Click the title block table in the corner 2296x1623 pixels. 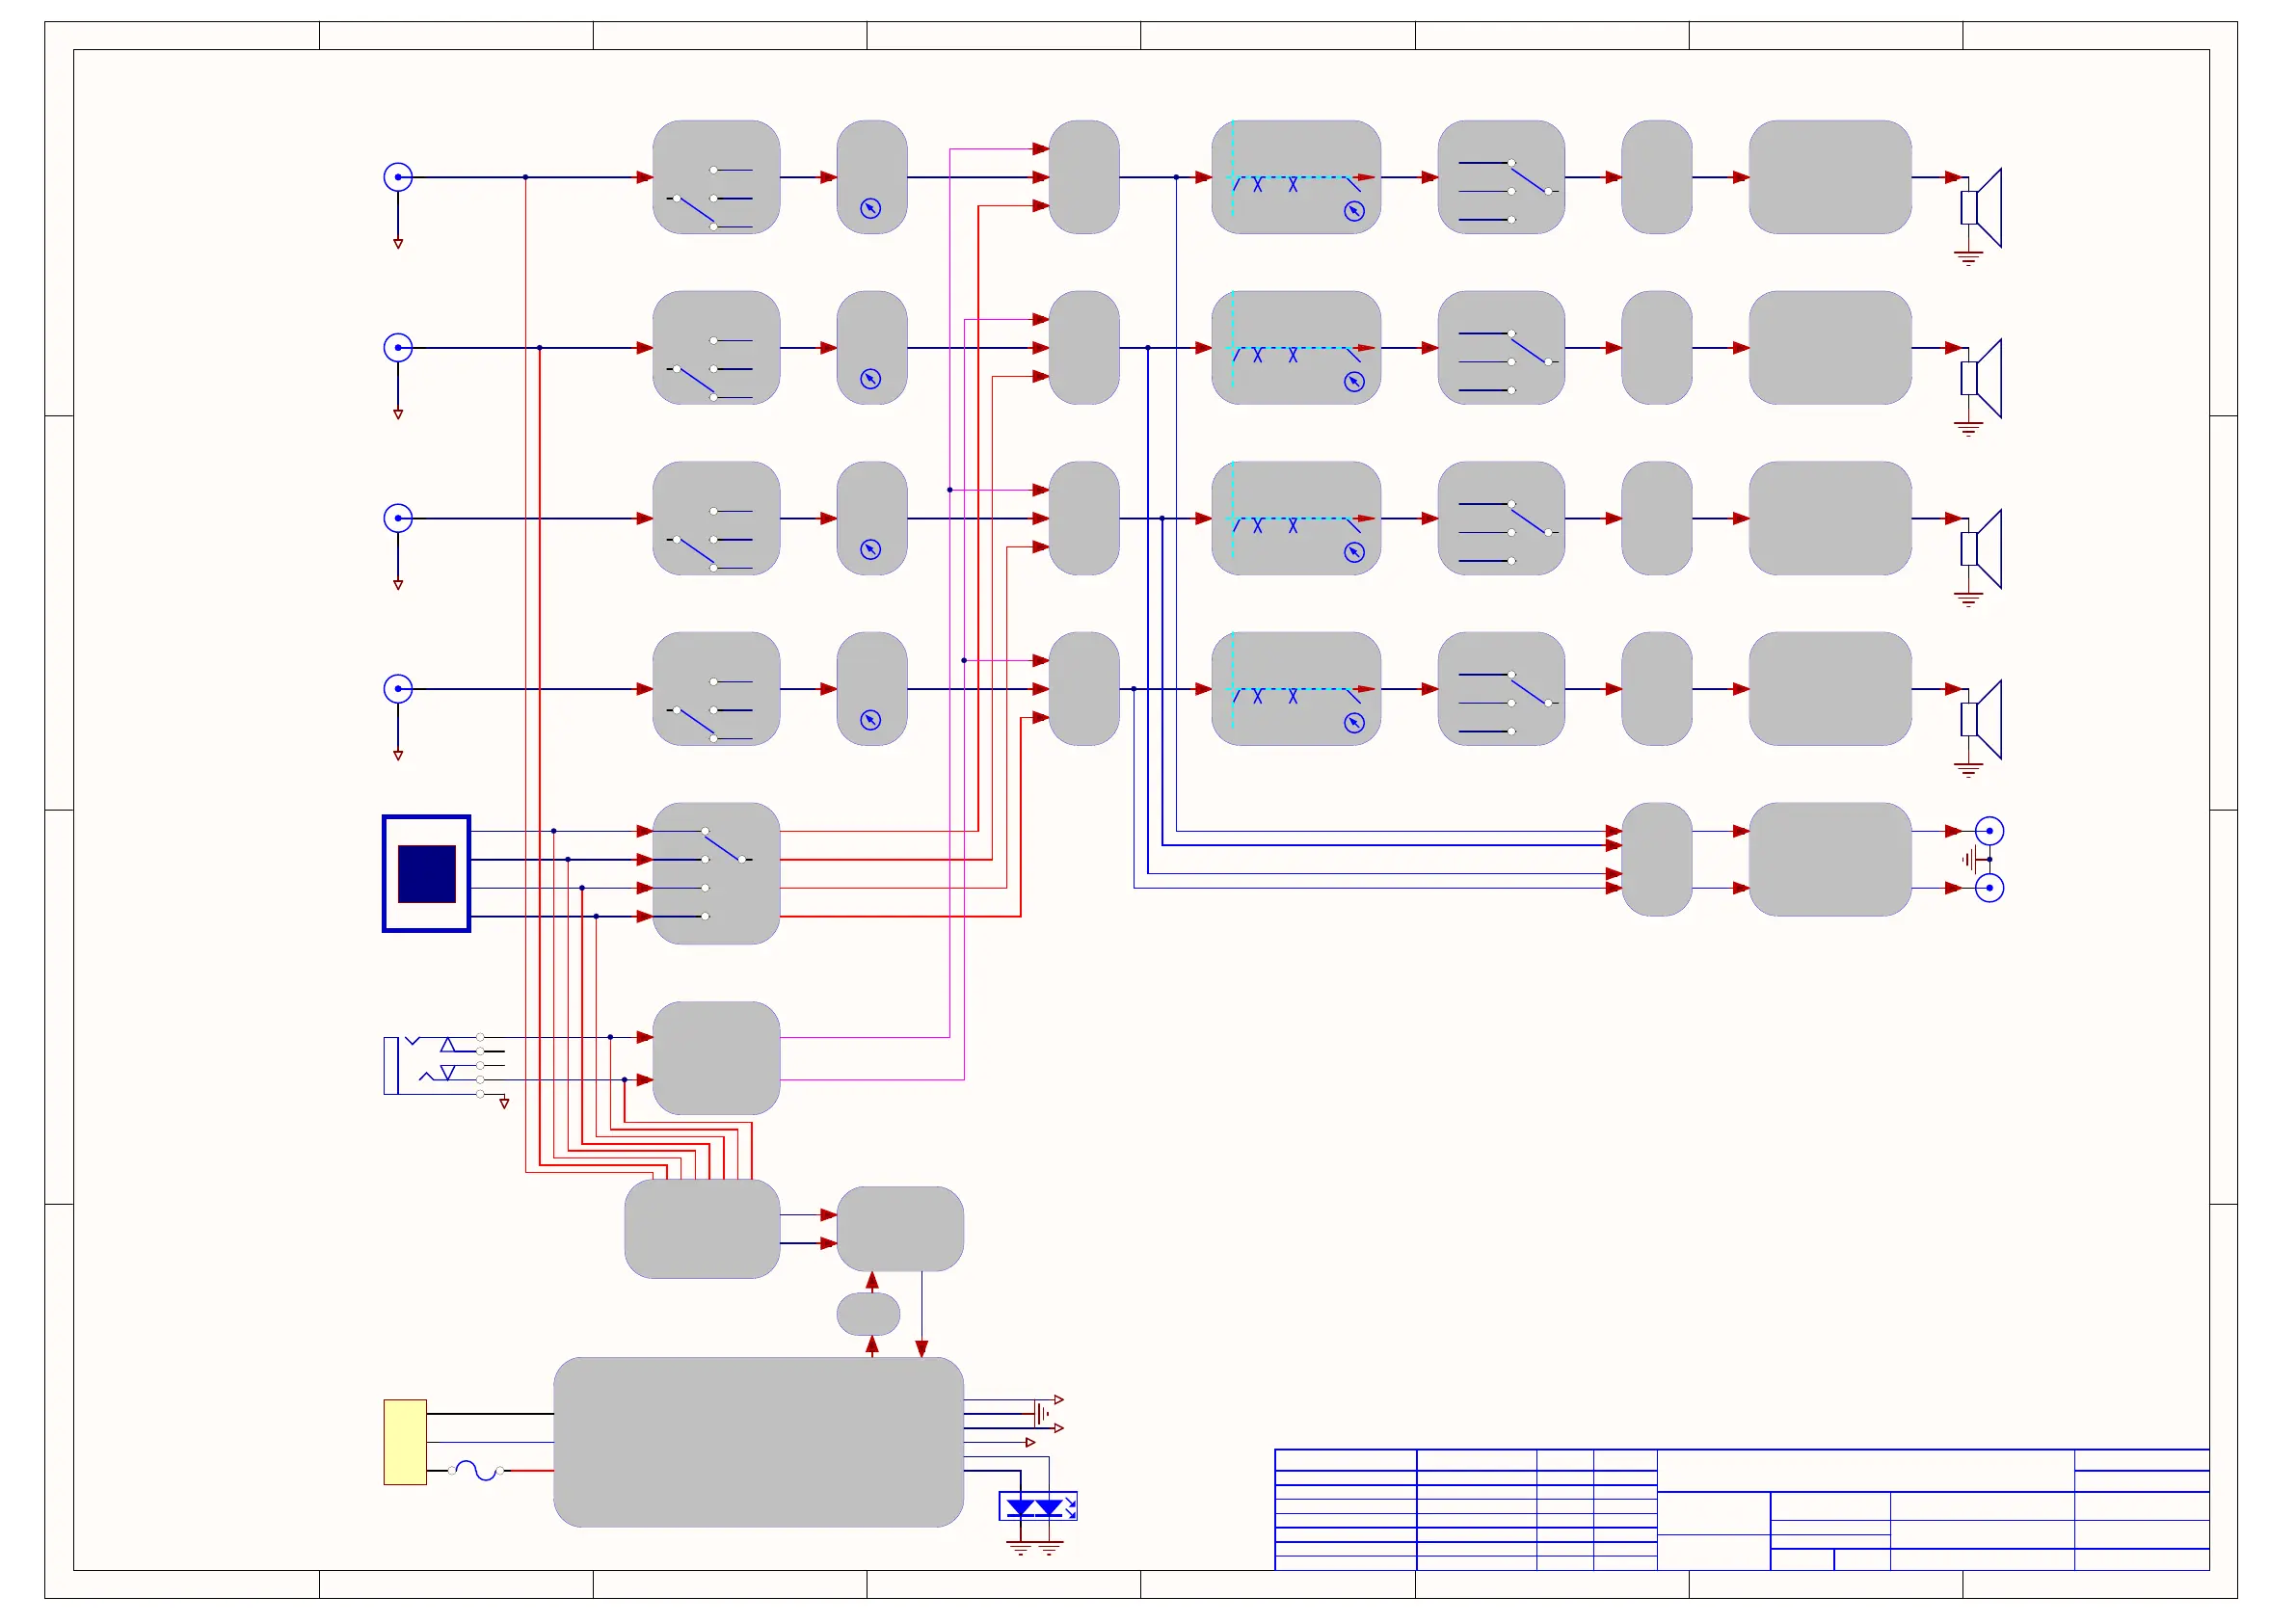click(1742, 1510)
